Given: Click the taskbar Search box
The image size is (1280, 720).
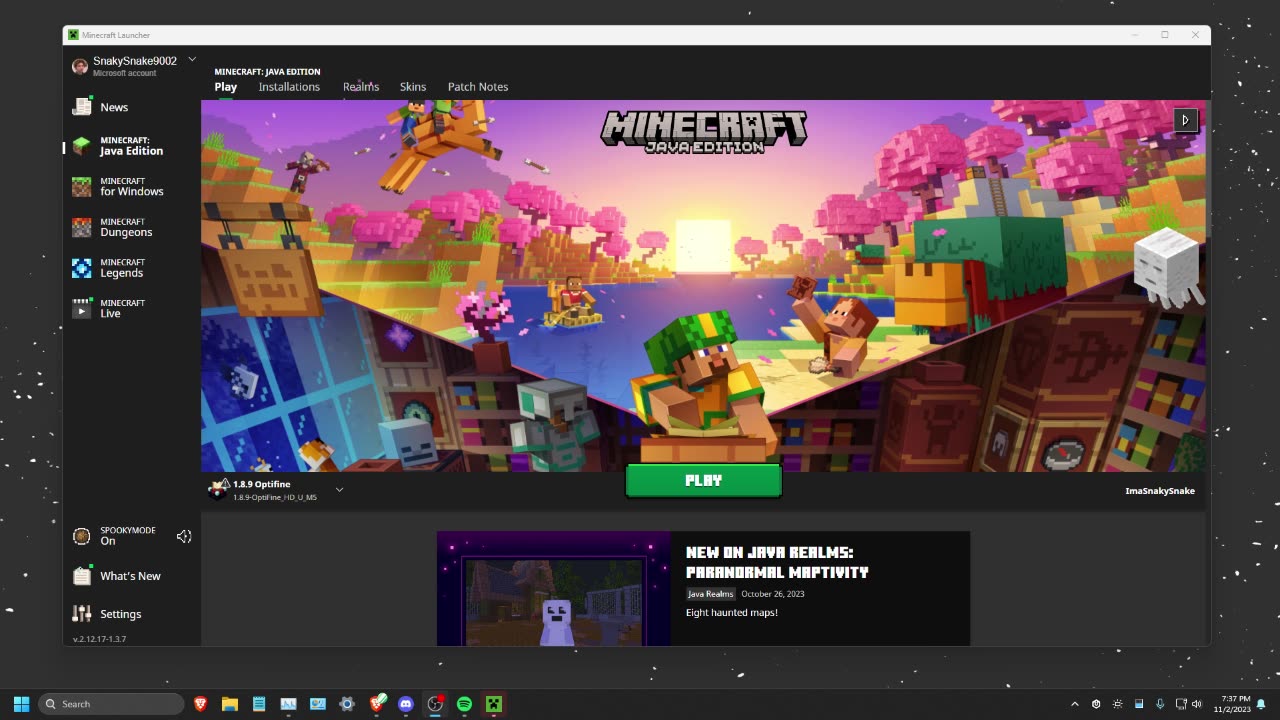Looking at the screenshot, I should pyautogui.click(x=111, y=704).
